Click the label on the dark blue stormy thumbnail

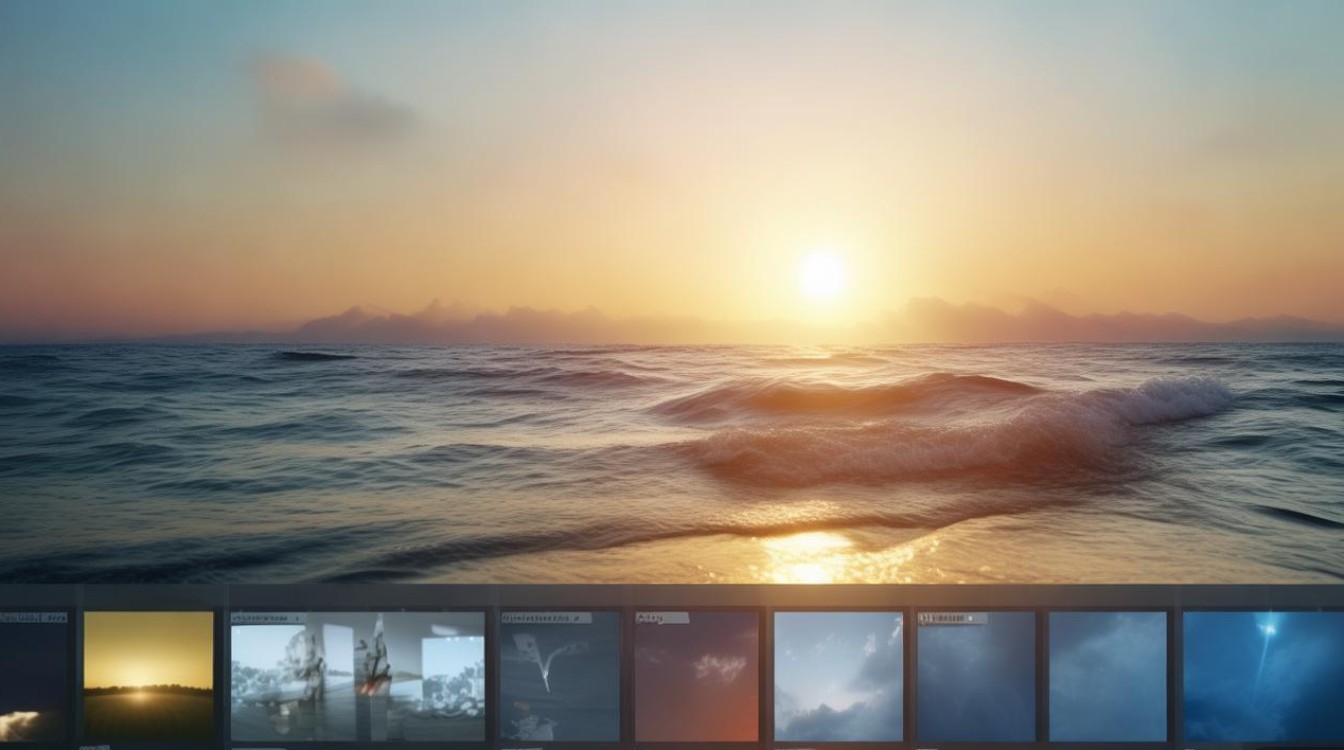[952, 618]
